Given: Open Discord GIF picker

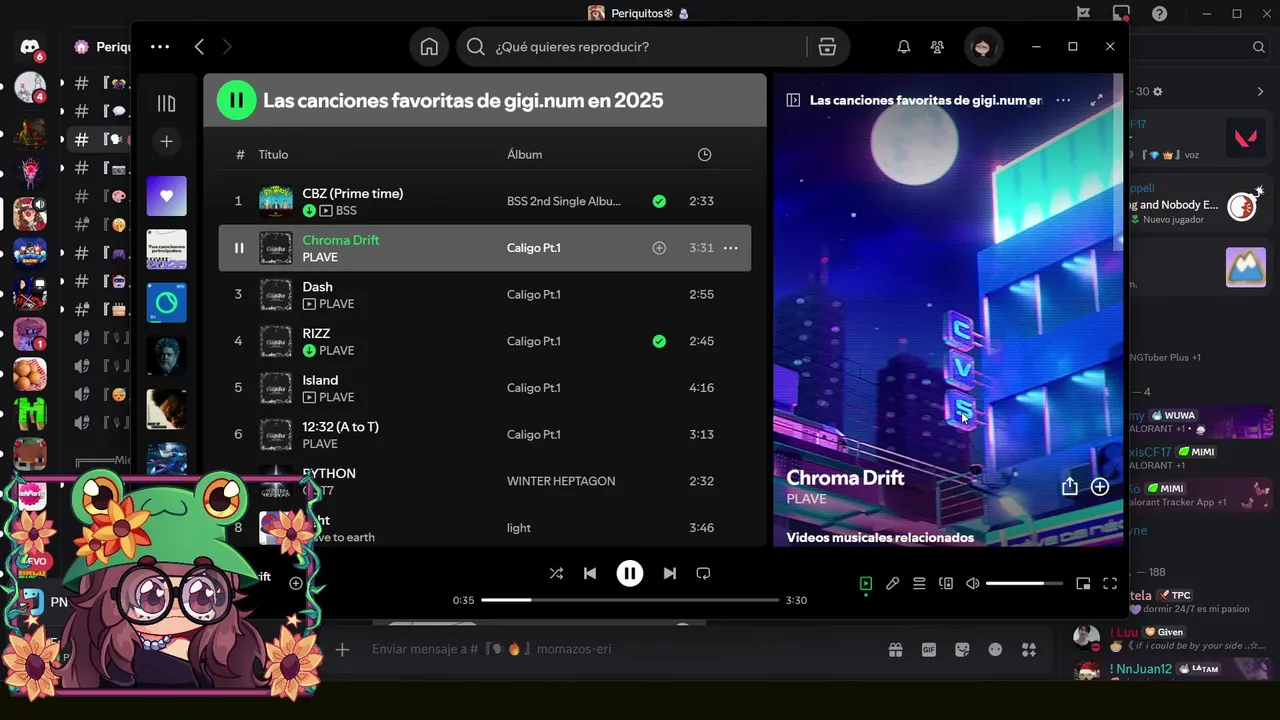Looking at the screenshot, I should (929, 649).
